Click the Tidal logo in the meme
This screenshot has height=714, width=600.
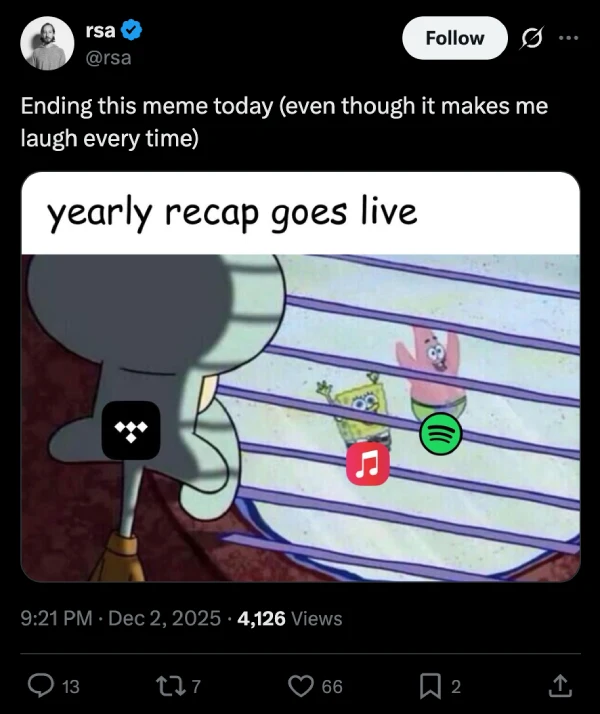tap(131, 430)
